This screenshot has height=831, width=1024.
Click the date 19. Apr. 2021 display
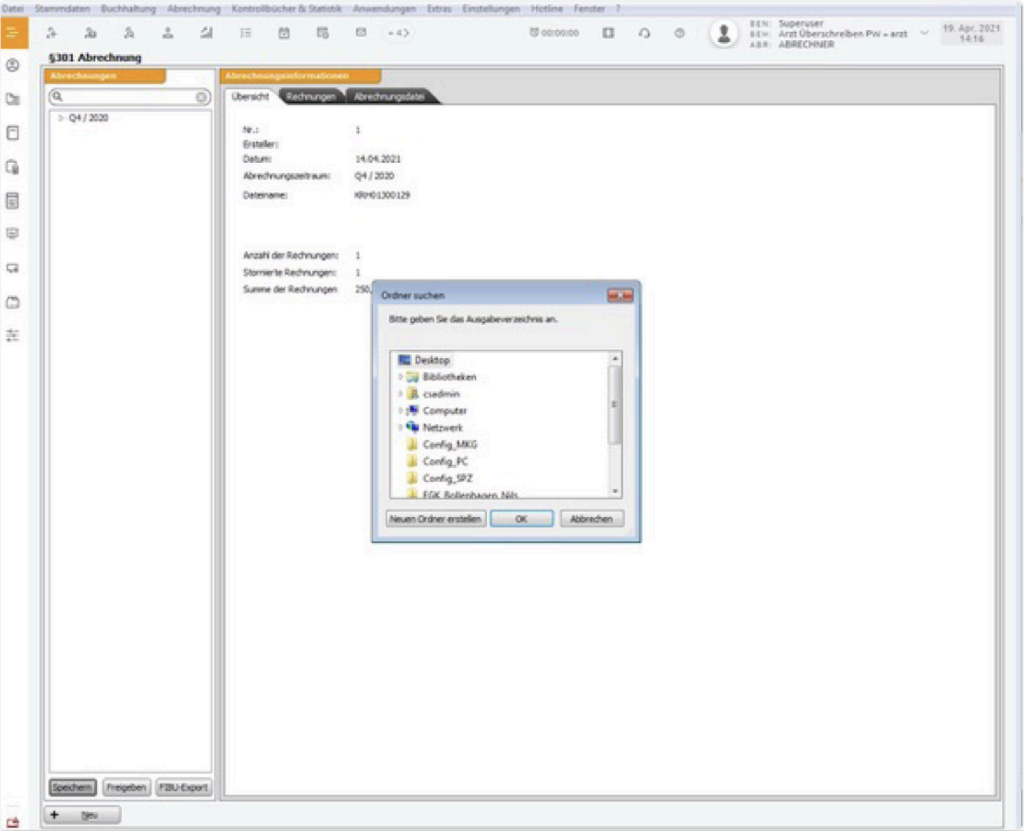pyautogui.click(x=971, y=28)
